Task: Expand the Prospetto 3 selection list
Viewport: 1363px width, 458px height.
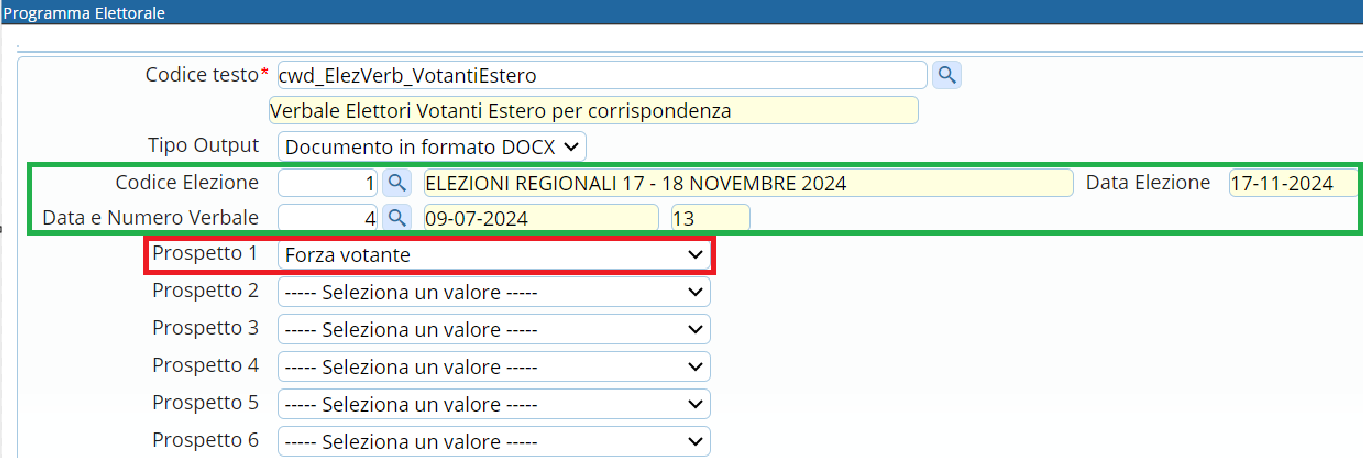Action: [494, 329]
